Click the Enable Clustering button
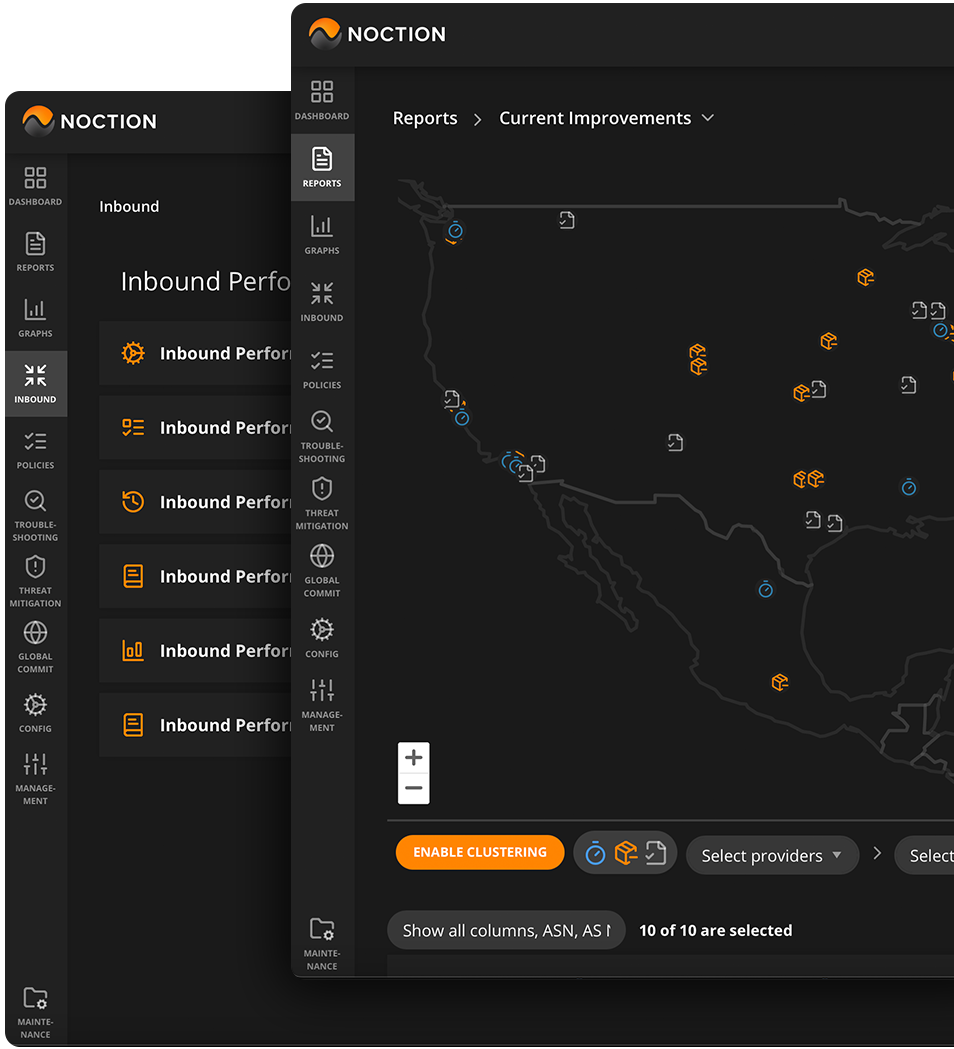 point(480,852)
